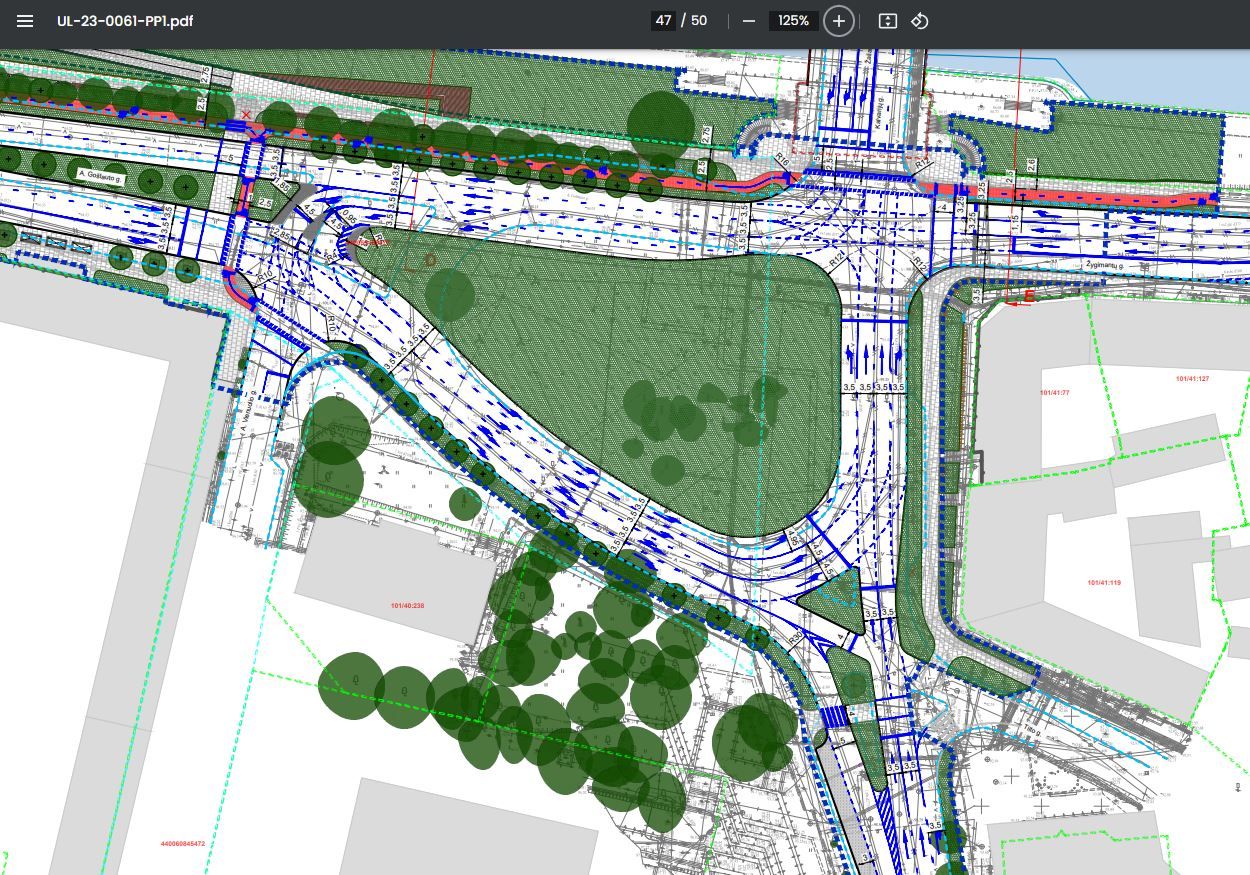Click the page number field showing 47
1250x875 pixels.
click(664, 21)
